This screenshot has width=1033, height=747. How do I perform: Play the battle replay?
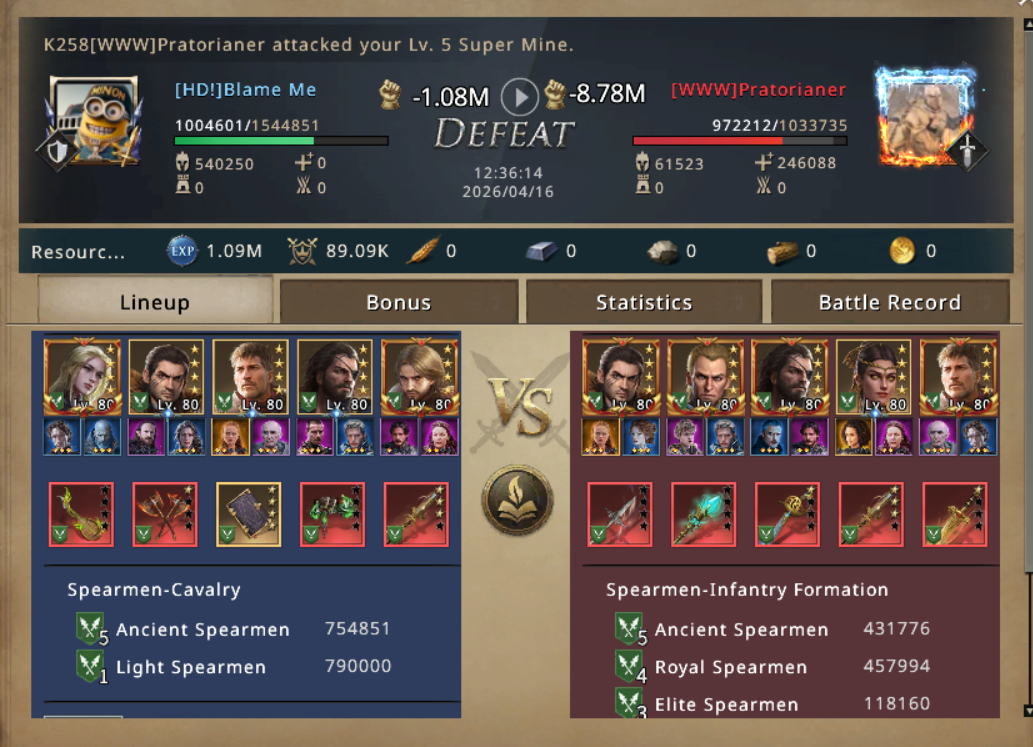[x=519, y=97]
